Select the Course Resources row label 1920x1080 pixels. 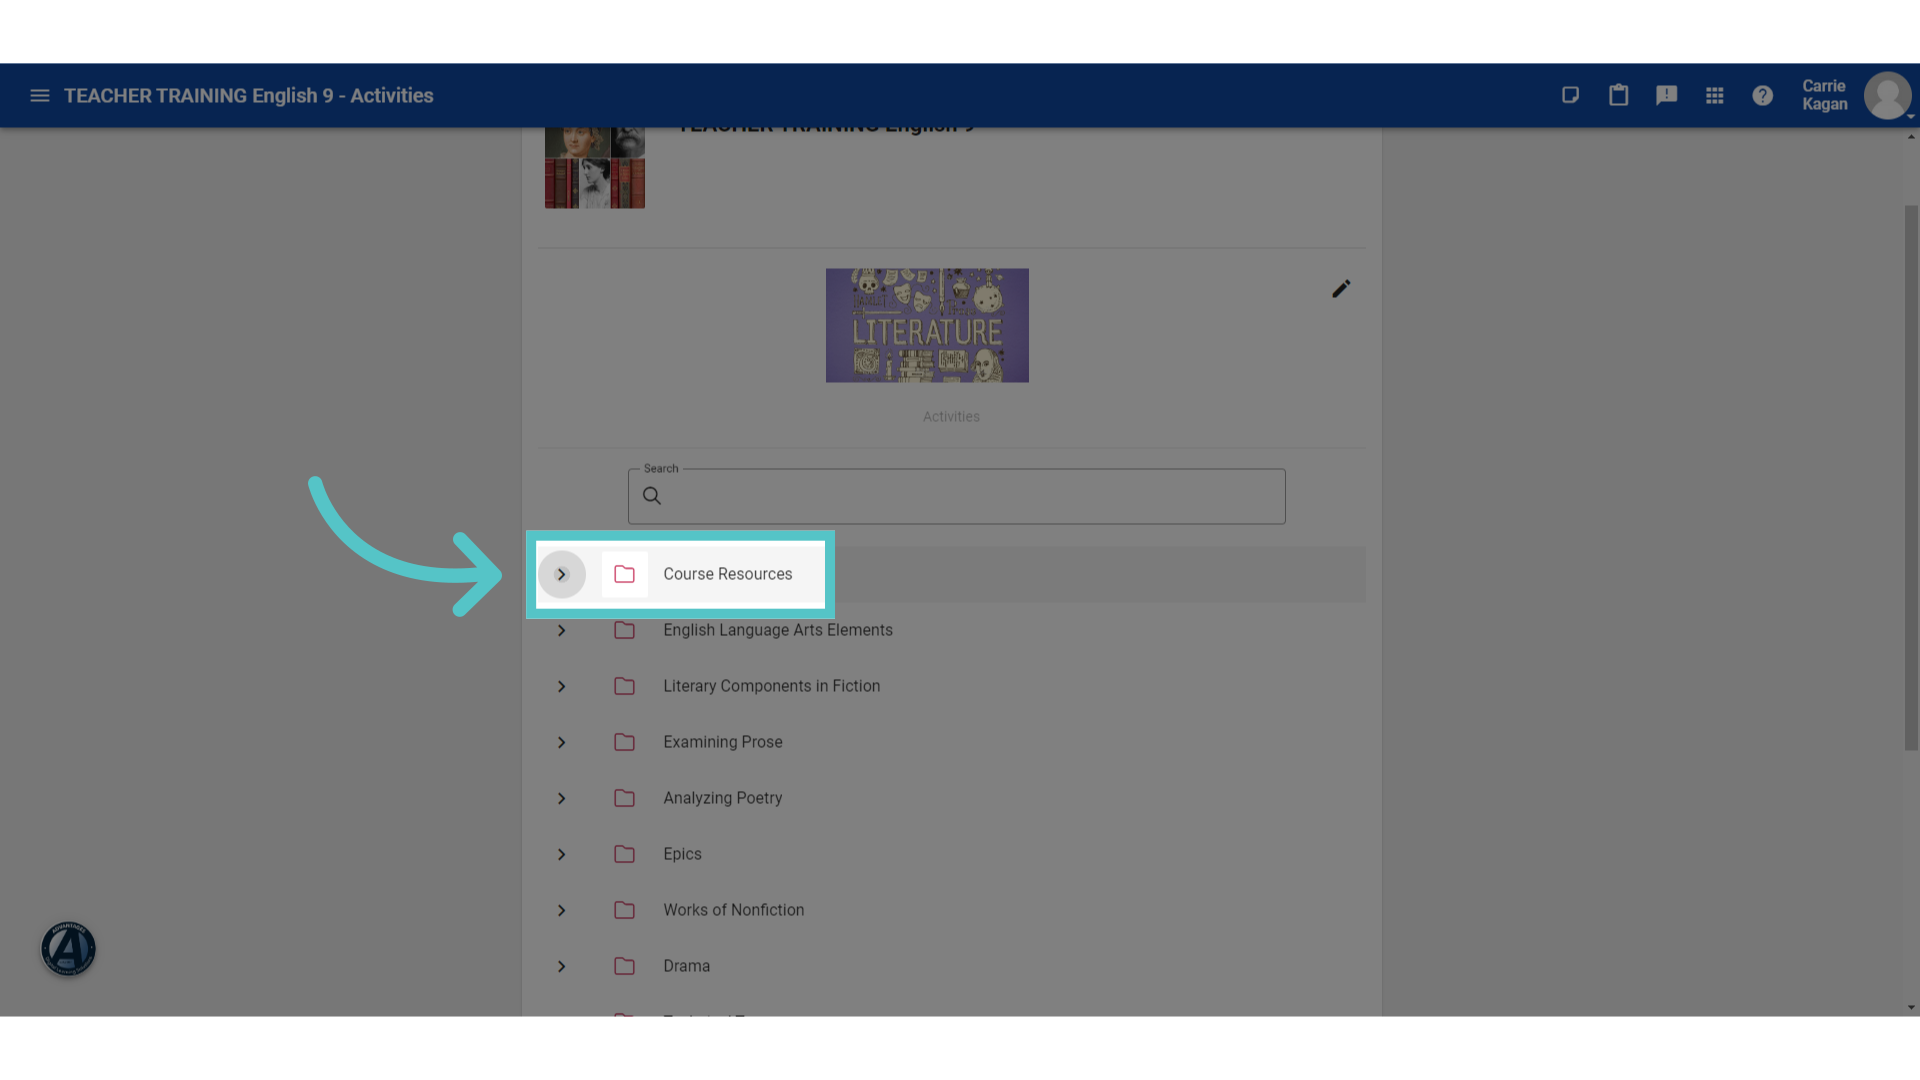(728, 574)
